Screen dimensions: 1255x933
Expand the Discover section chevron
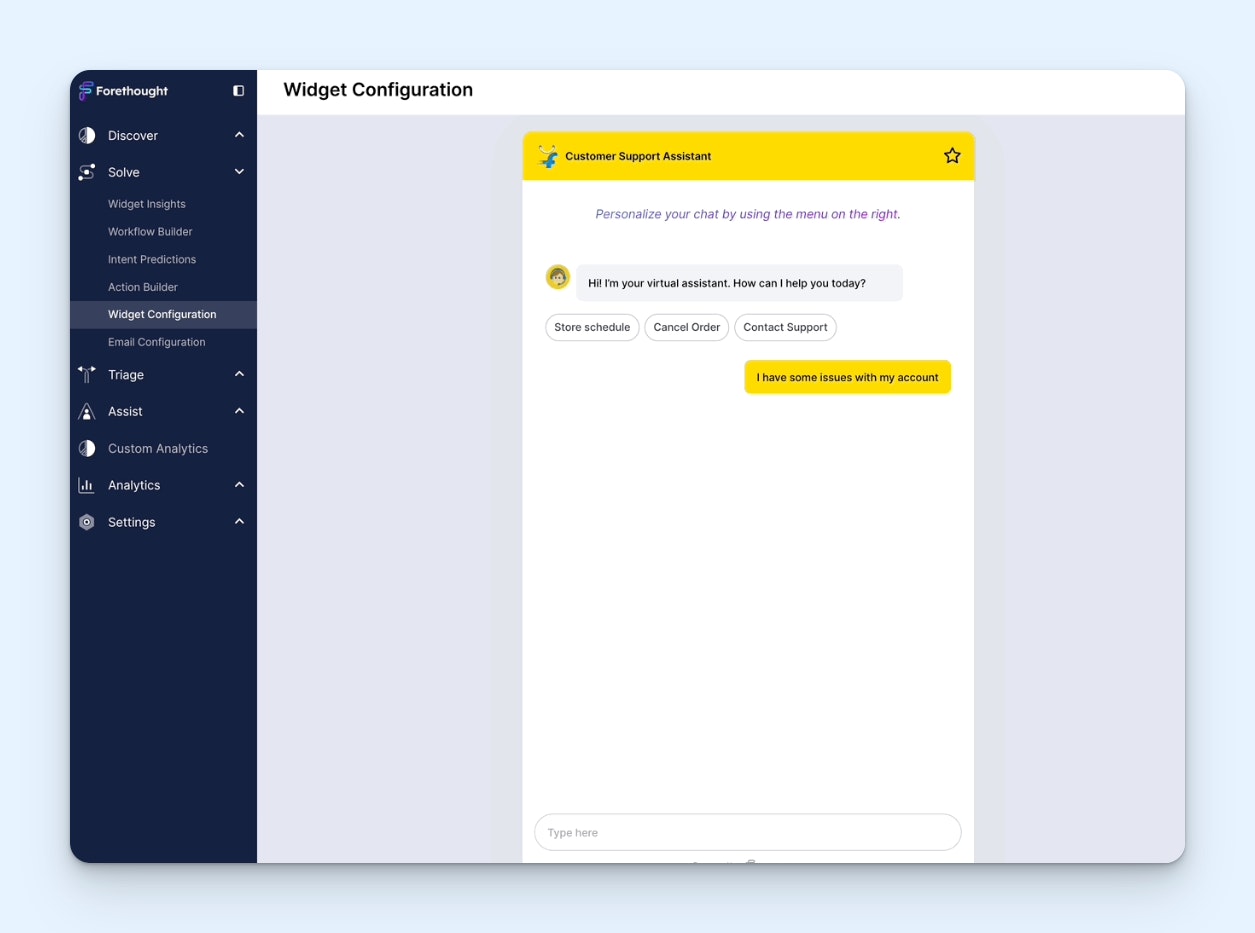tap(239, 135)
